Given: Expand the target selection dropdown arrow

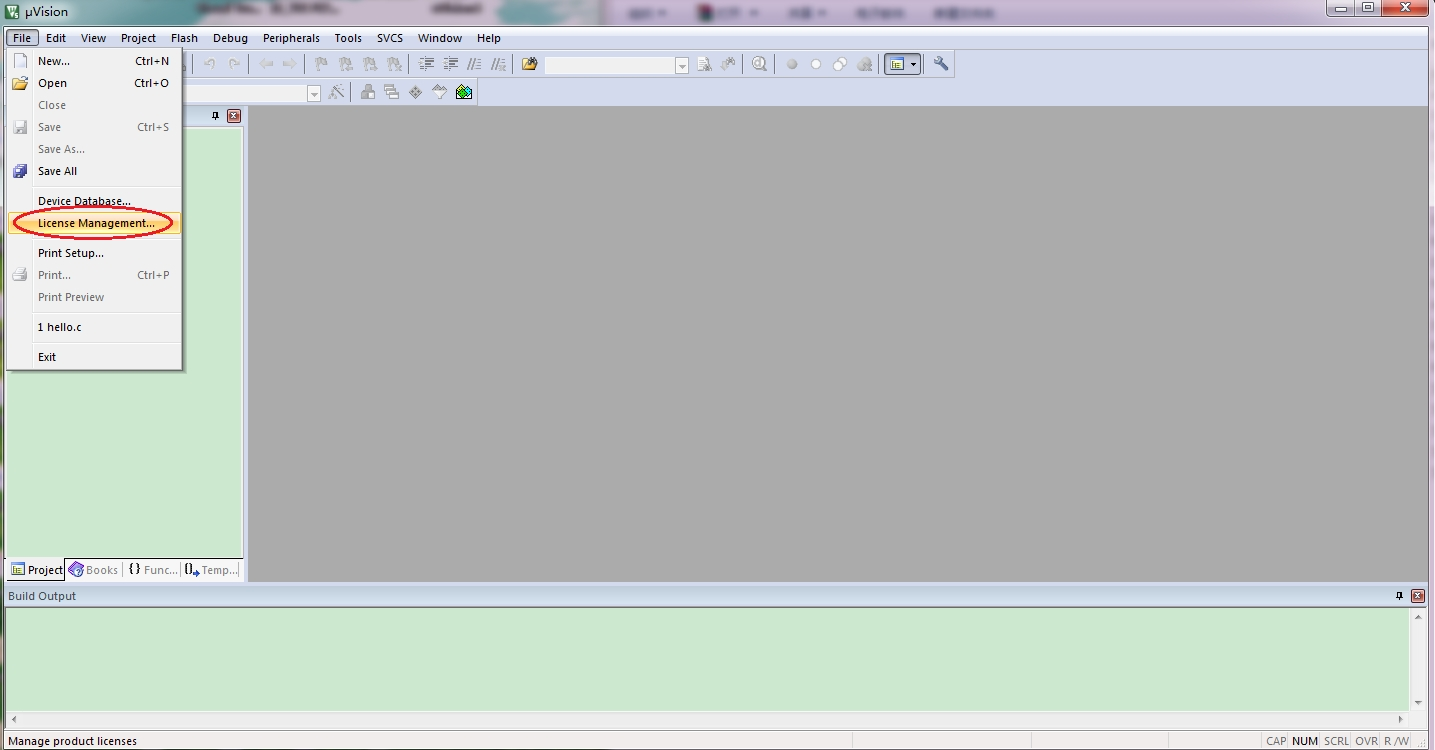Looking at the screenshot, I should 314,93.
